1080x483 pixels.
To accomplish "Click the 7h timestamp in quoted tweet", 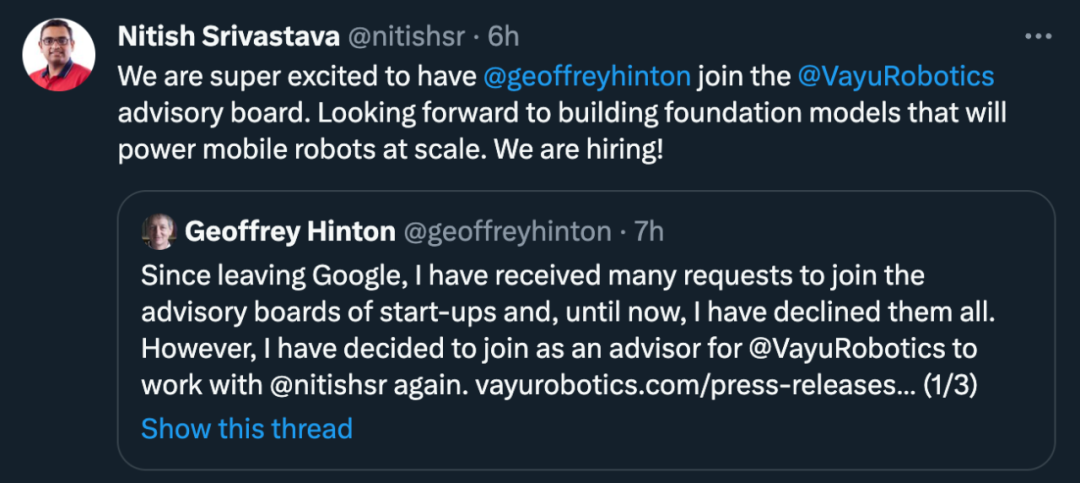I will click(649, 232).
